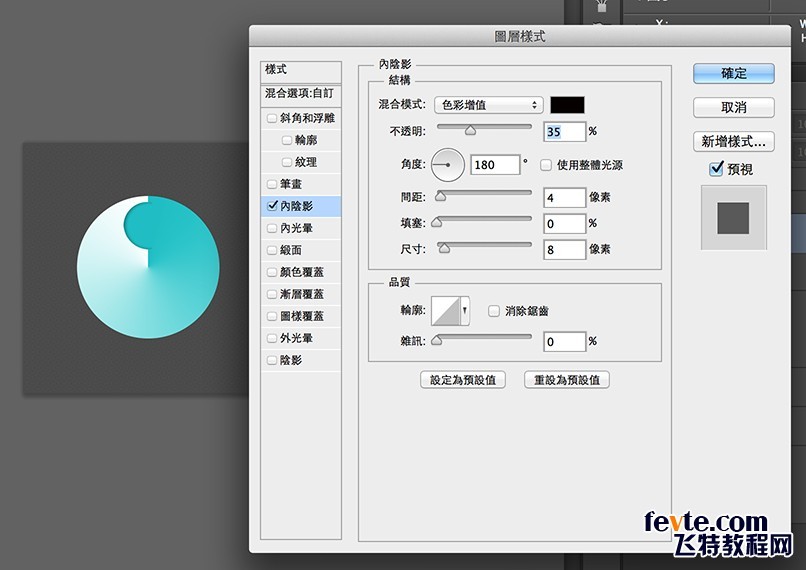The image size is (806, 570).
Task: Click the 取消 cancel button
Action: (734, 107)
